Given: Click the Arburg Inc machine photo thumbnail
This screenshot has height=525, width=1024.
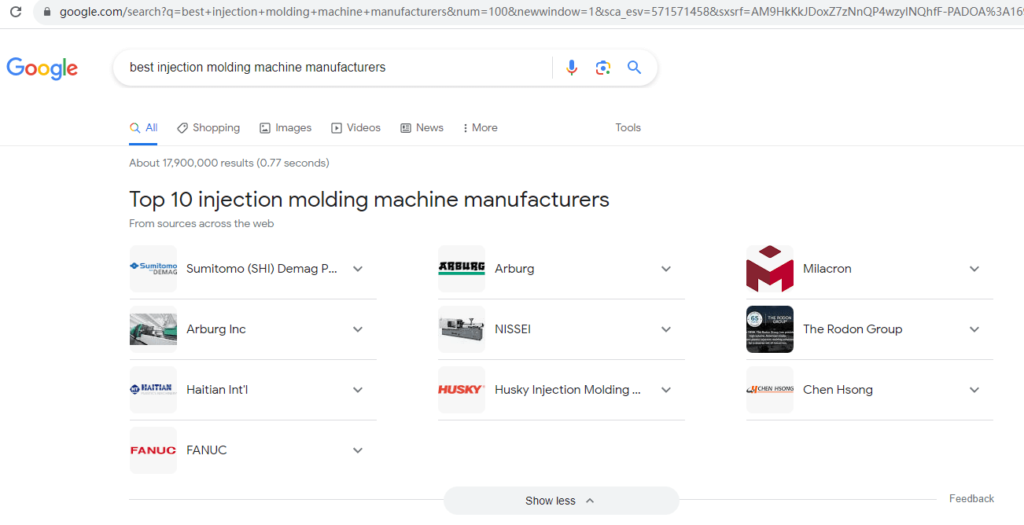Looking at the screenshot, I should point(153,329).
